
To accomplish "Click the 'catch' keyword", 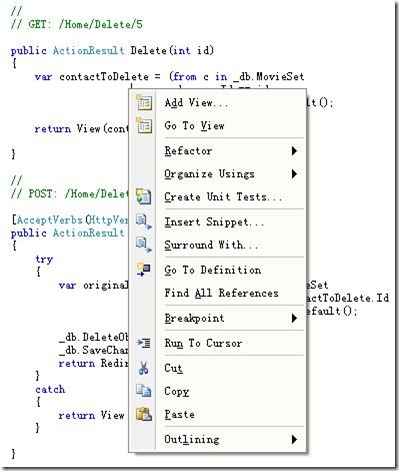I will 50,389.
